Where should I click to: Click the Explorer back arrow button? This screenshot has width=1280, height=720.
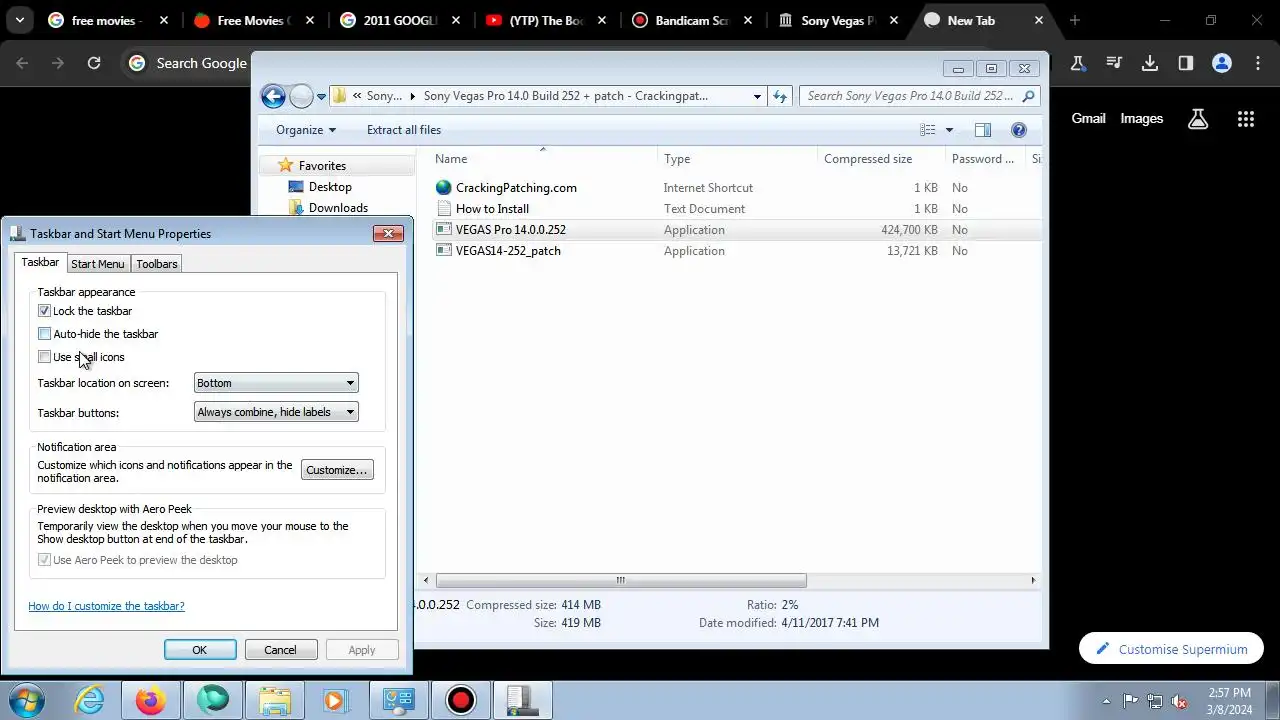click(273, 96)
